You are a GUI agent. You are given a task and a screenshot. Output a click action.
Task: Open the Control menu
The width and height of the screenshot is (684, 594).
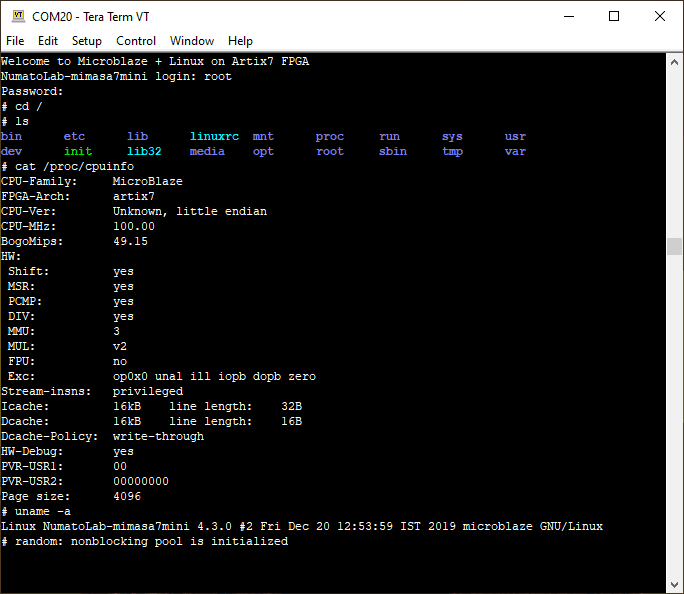pos(136,41)
